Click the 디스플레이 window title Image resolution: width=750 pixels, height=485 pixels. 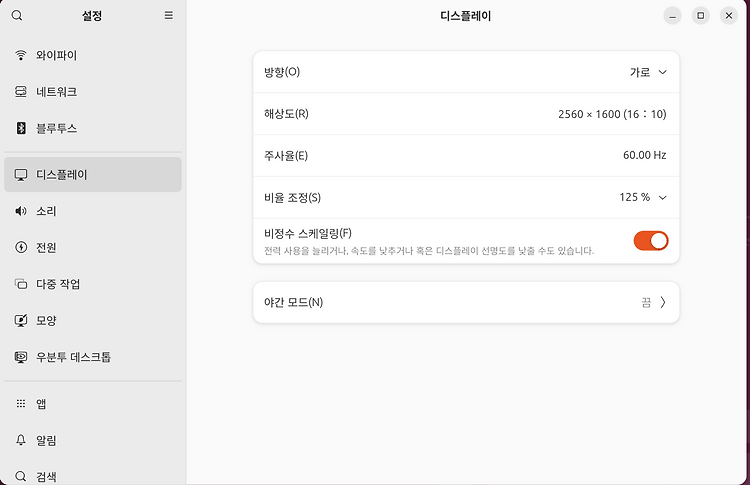pyautogui.click(x=466, y=16)
